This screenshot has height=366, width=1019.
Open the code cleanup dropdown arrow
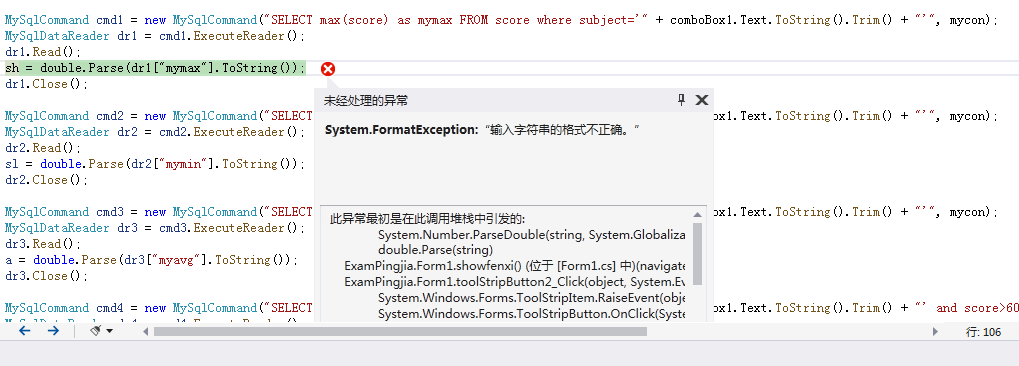tap(109, 332)
